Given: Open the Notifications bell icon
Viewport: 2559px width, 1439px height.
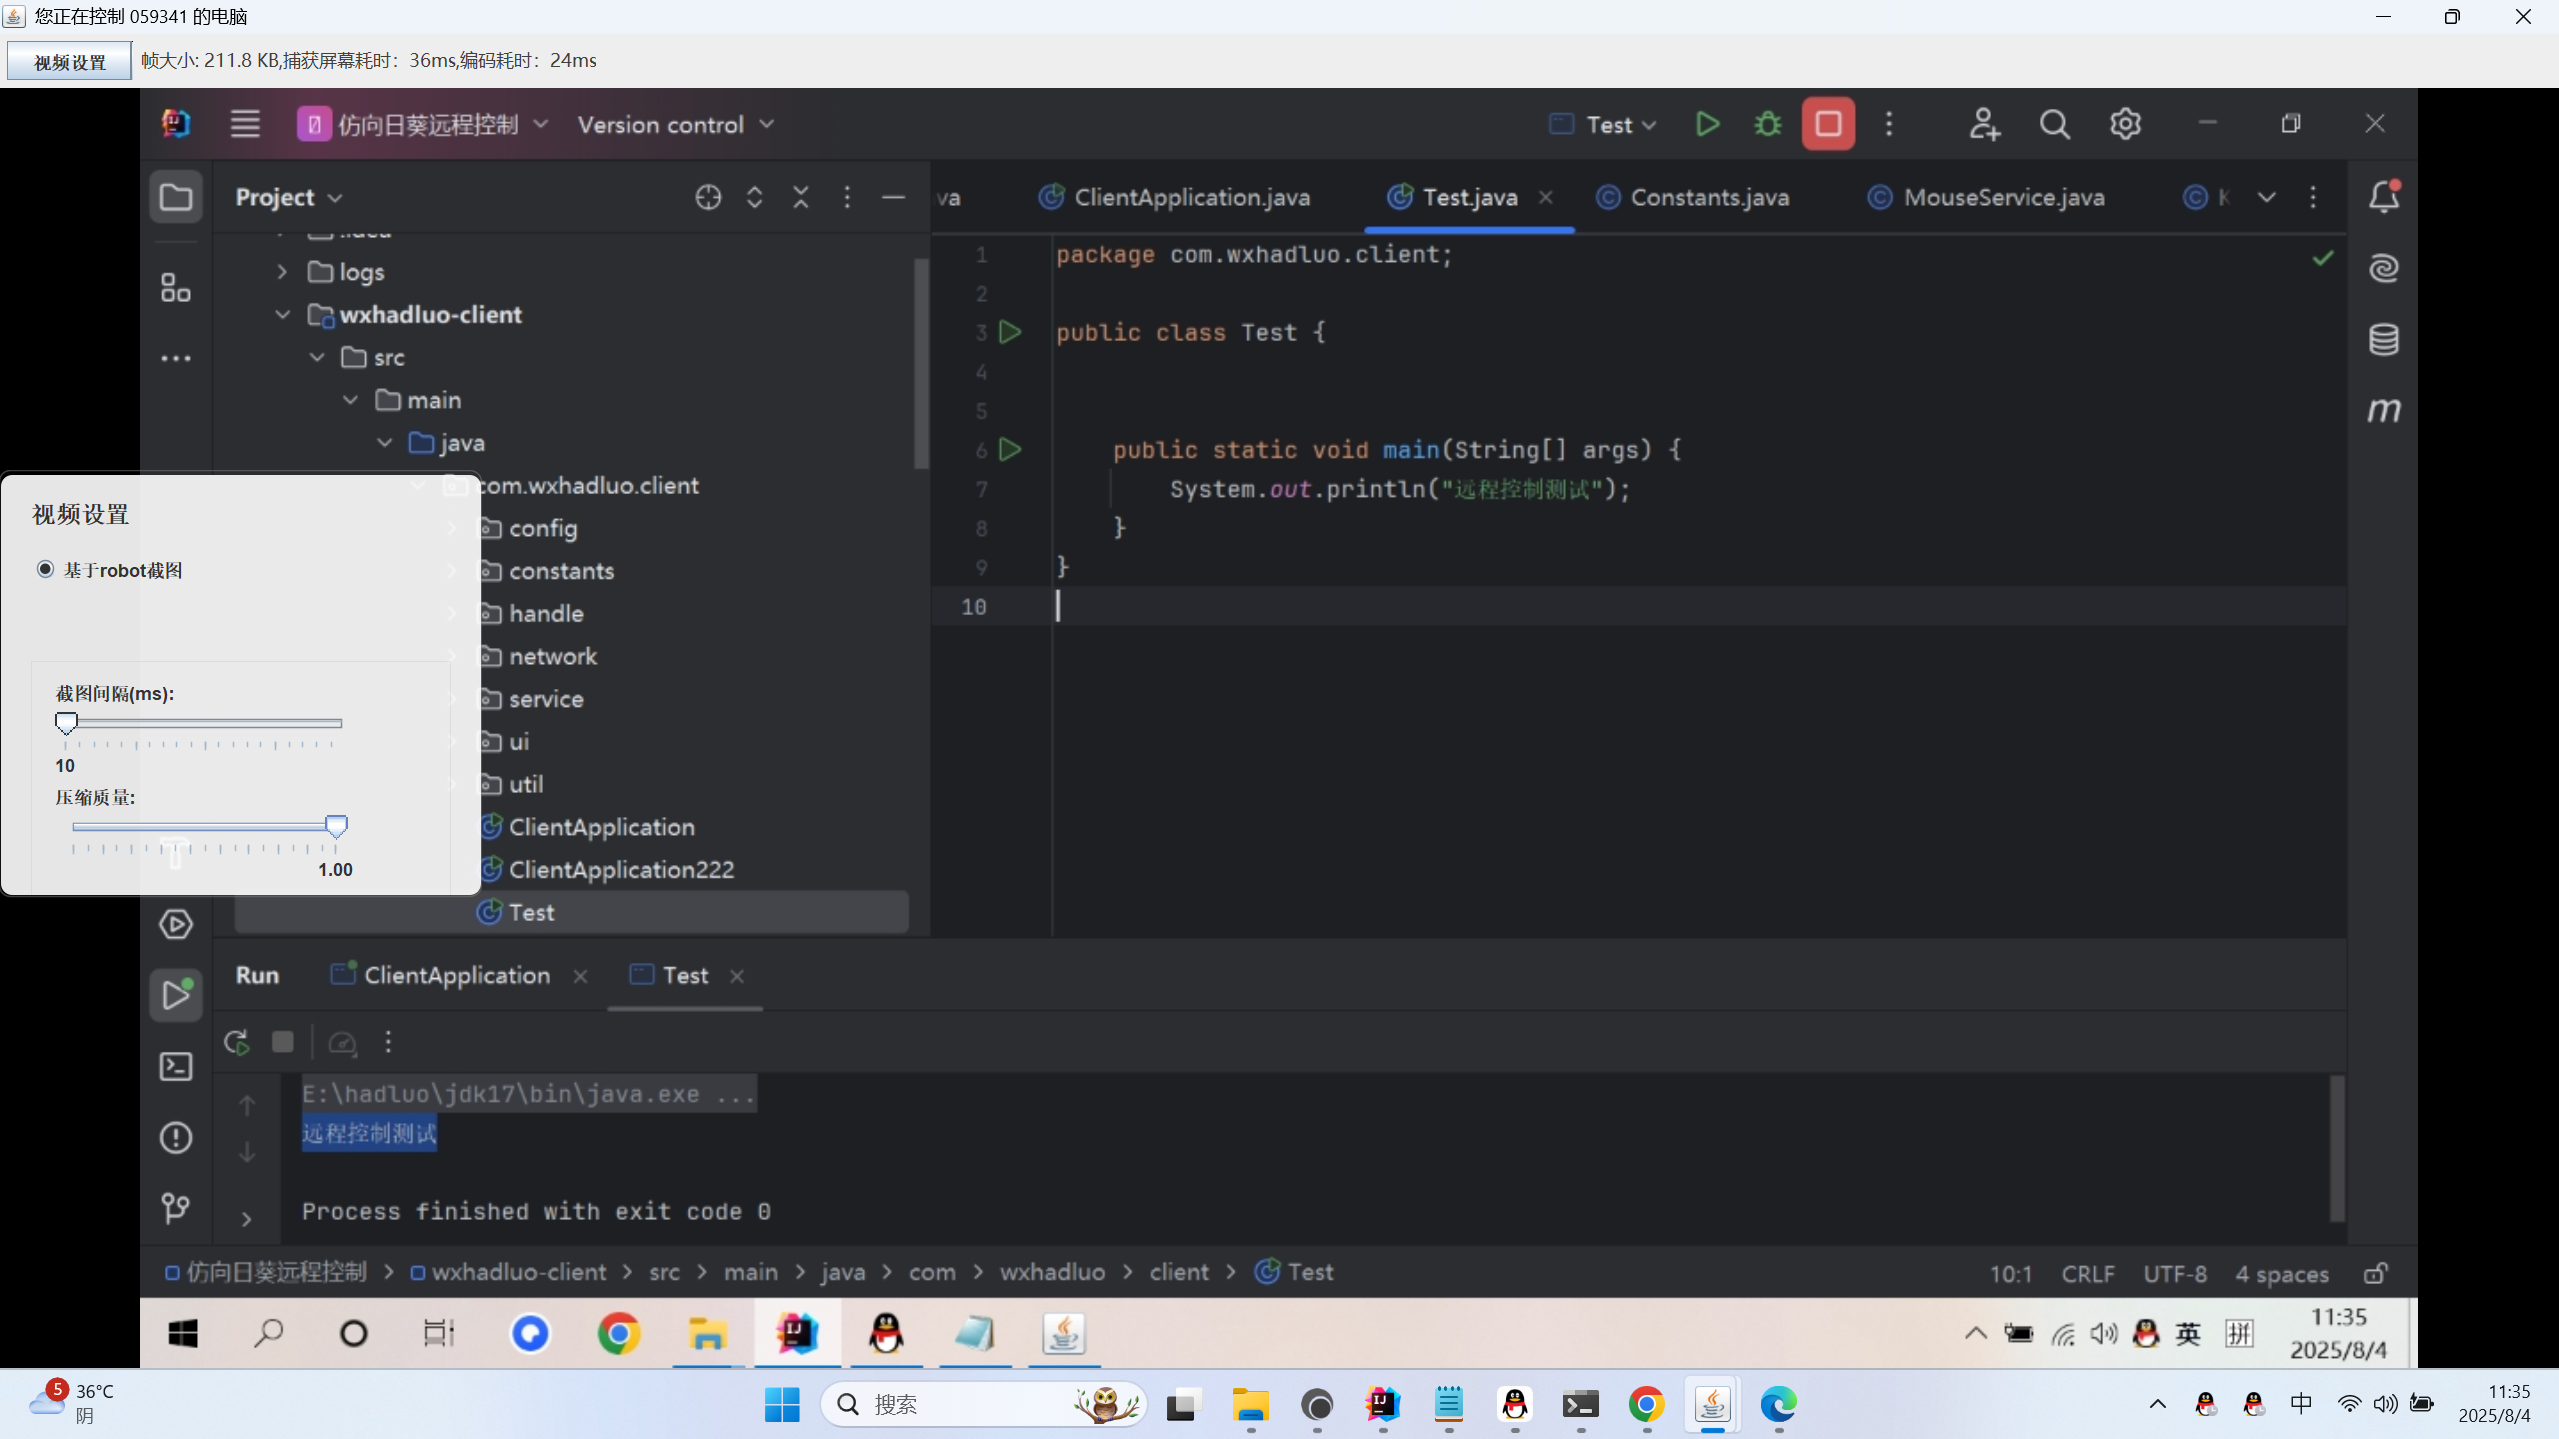Looking at the screenshot, I should pyautogui.click(x=2384, y=197).
